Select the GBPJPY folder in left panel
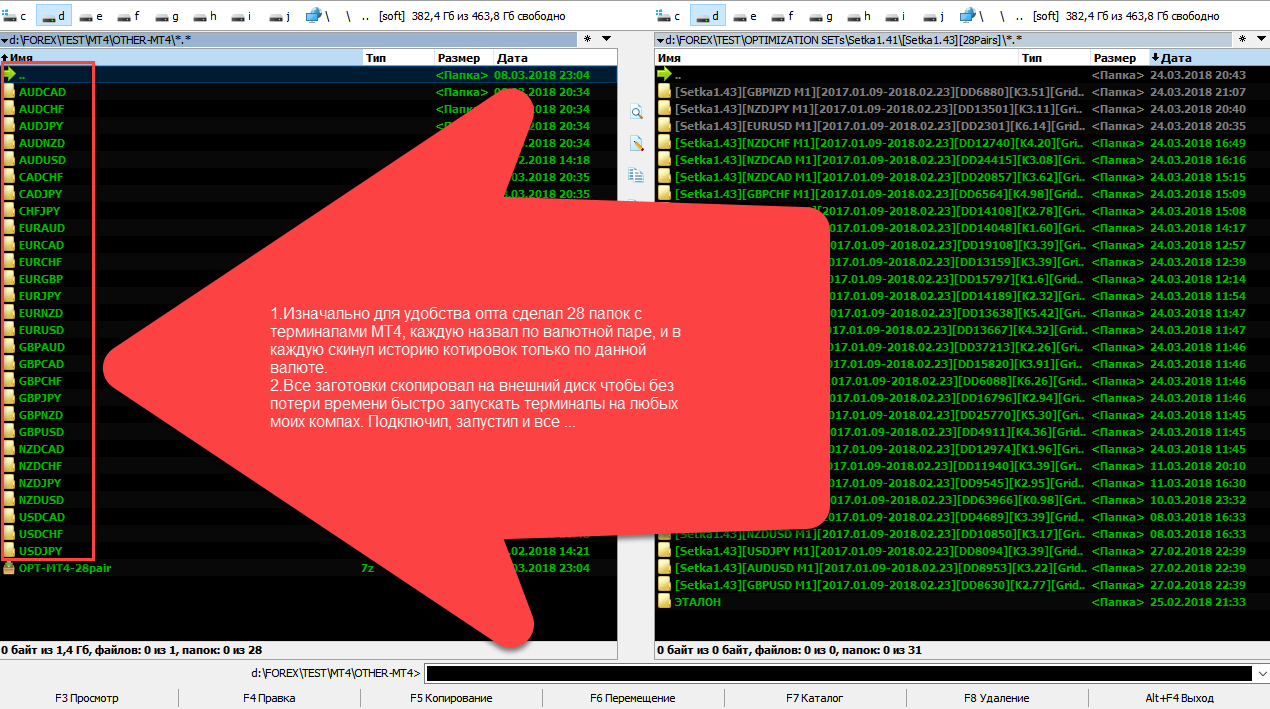Viewport: 1270px width, 709px height. click(40, 398)
